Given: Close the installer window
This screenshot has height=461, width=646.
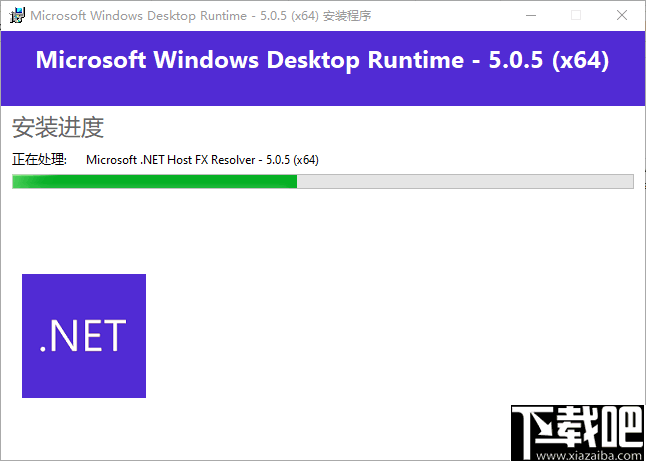Looking at the screenshot, I should (x=622, y=16).
